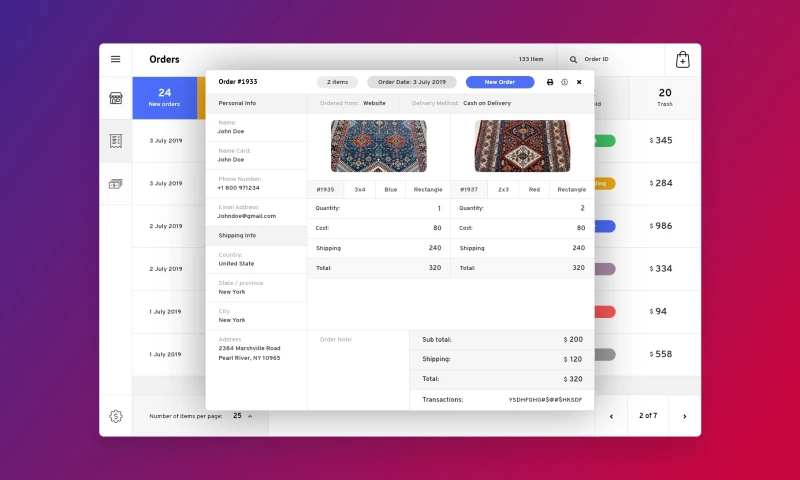Image resolution: width=800 pixels, height=480 pixels.
Task: Click the Shipping Info section header
Action: [256, 236]
